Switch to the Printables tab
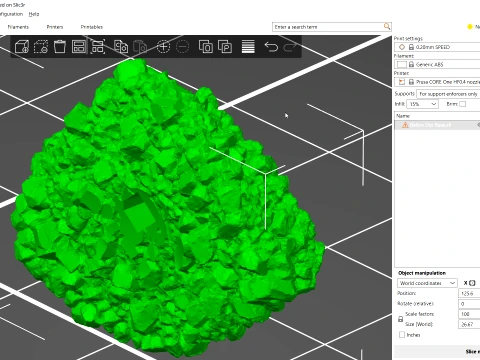This screenshot has width=480, height=360. (92, 27)
